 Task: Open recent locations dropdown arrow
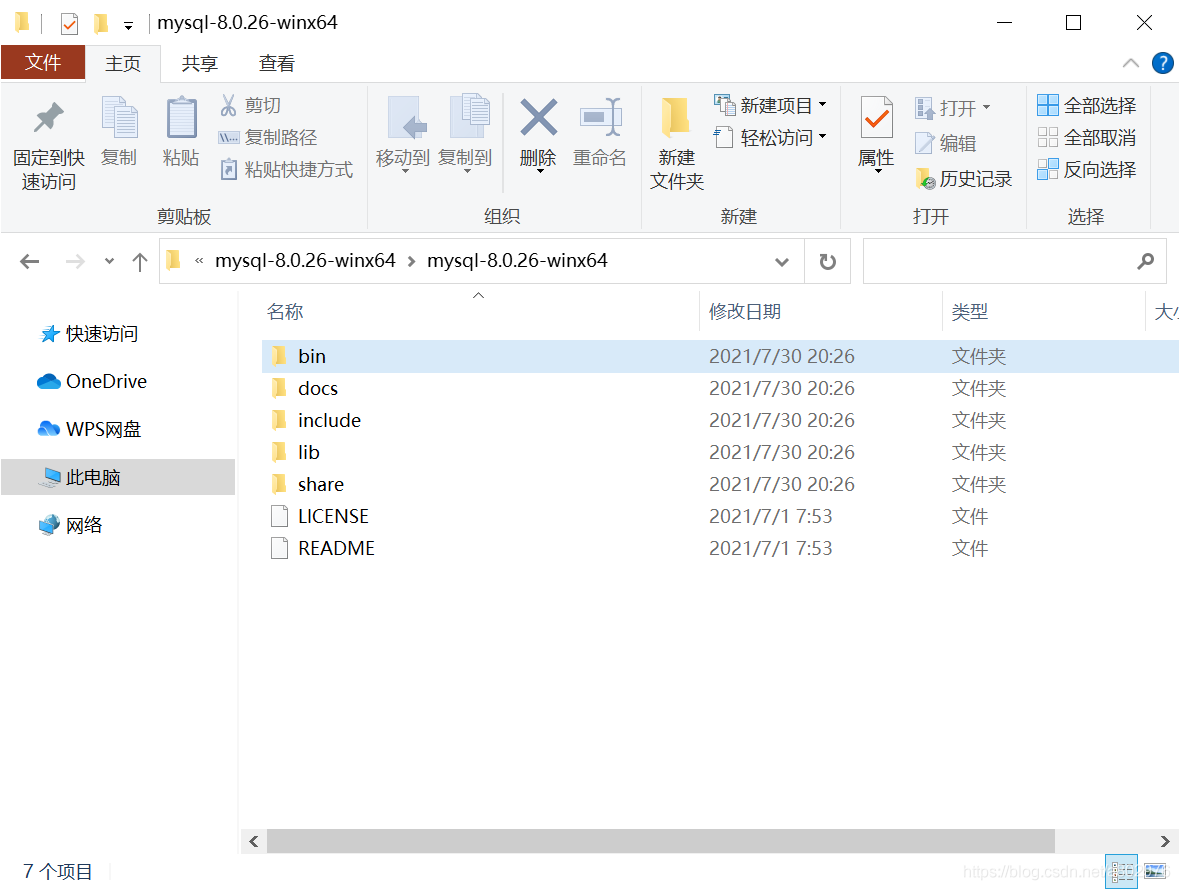110,262
